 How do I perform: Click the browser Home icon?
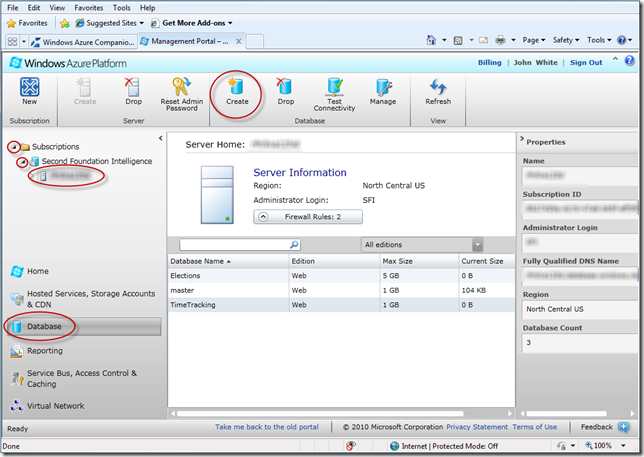431,40
